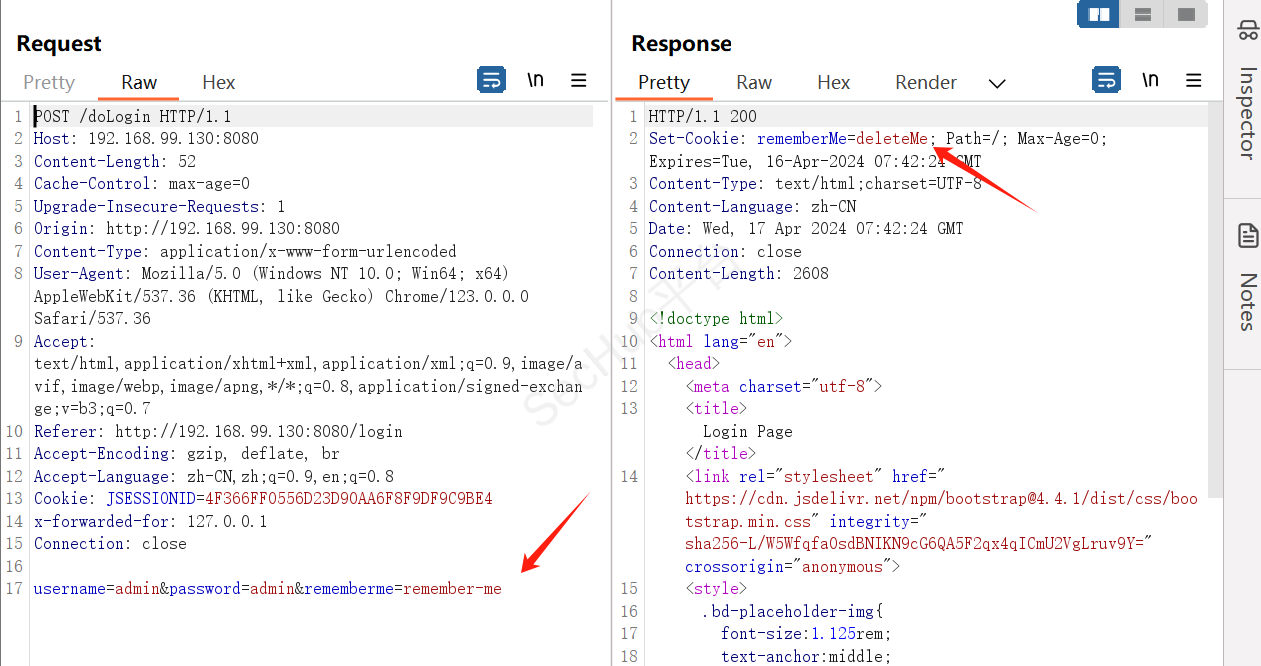This screenshot has height=666, width=1261.
Task: Switch to Request Hex tab
Action: point(219,82)
